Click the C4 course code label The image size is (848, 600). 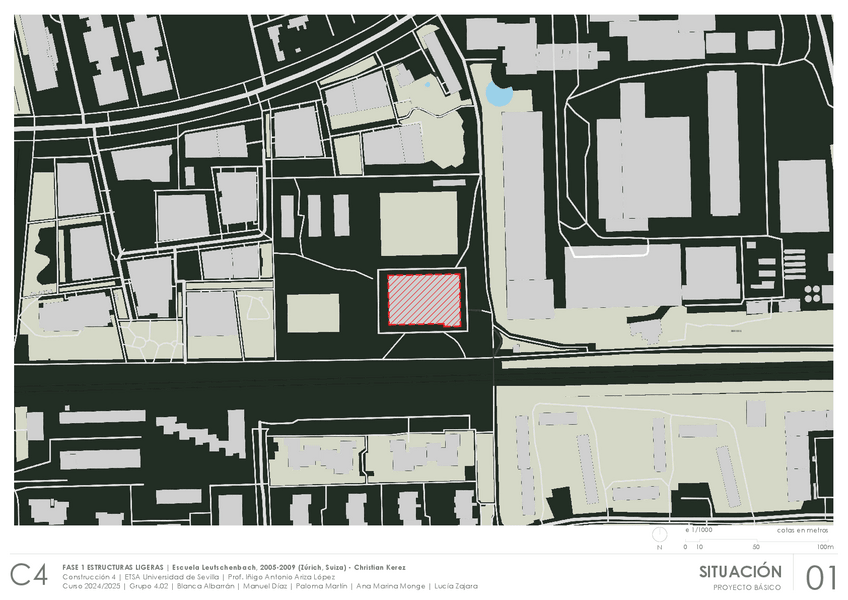(x=29, y=575)
